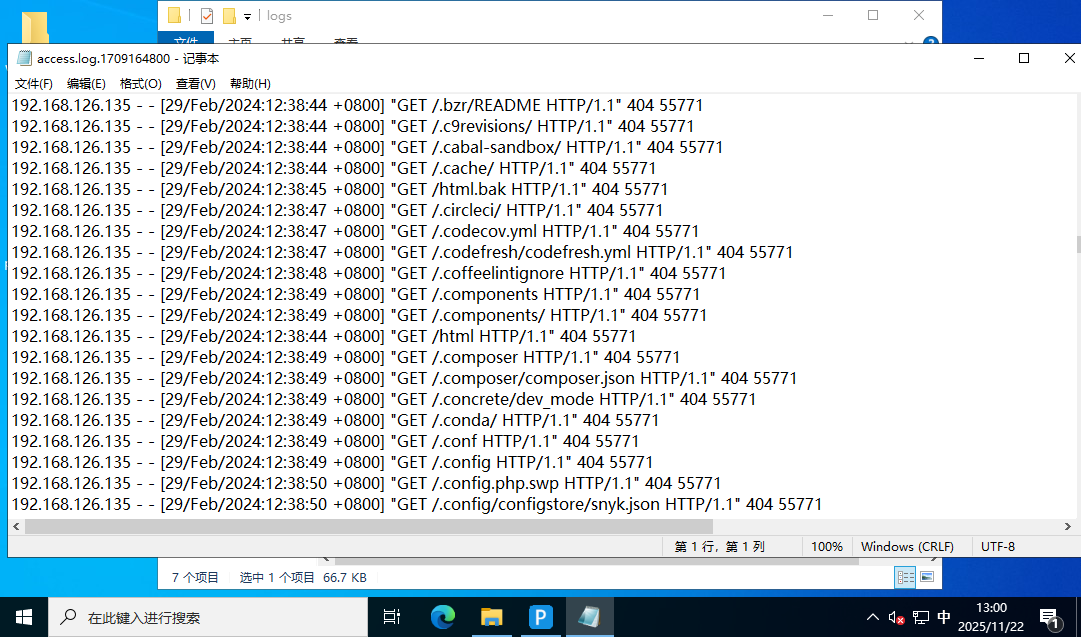This screenshot has height=637, width=1081.
Task: Click the /.codefresh/codefresh.yml log line
Action: pyautogui.click(x=403, y=252)
